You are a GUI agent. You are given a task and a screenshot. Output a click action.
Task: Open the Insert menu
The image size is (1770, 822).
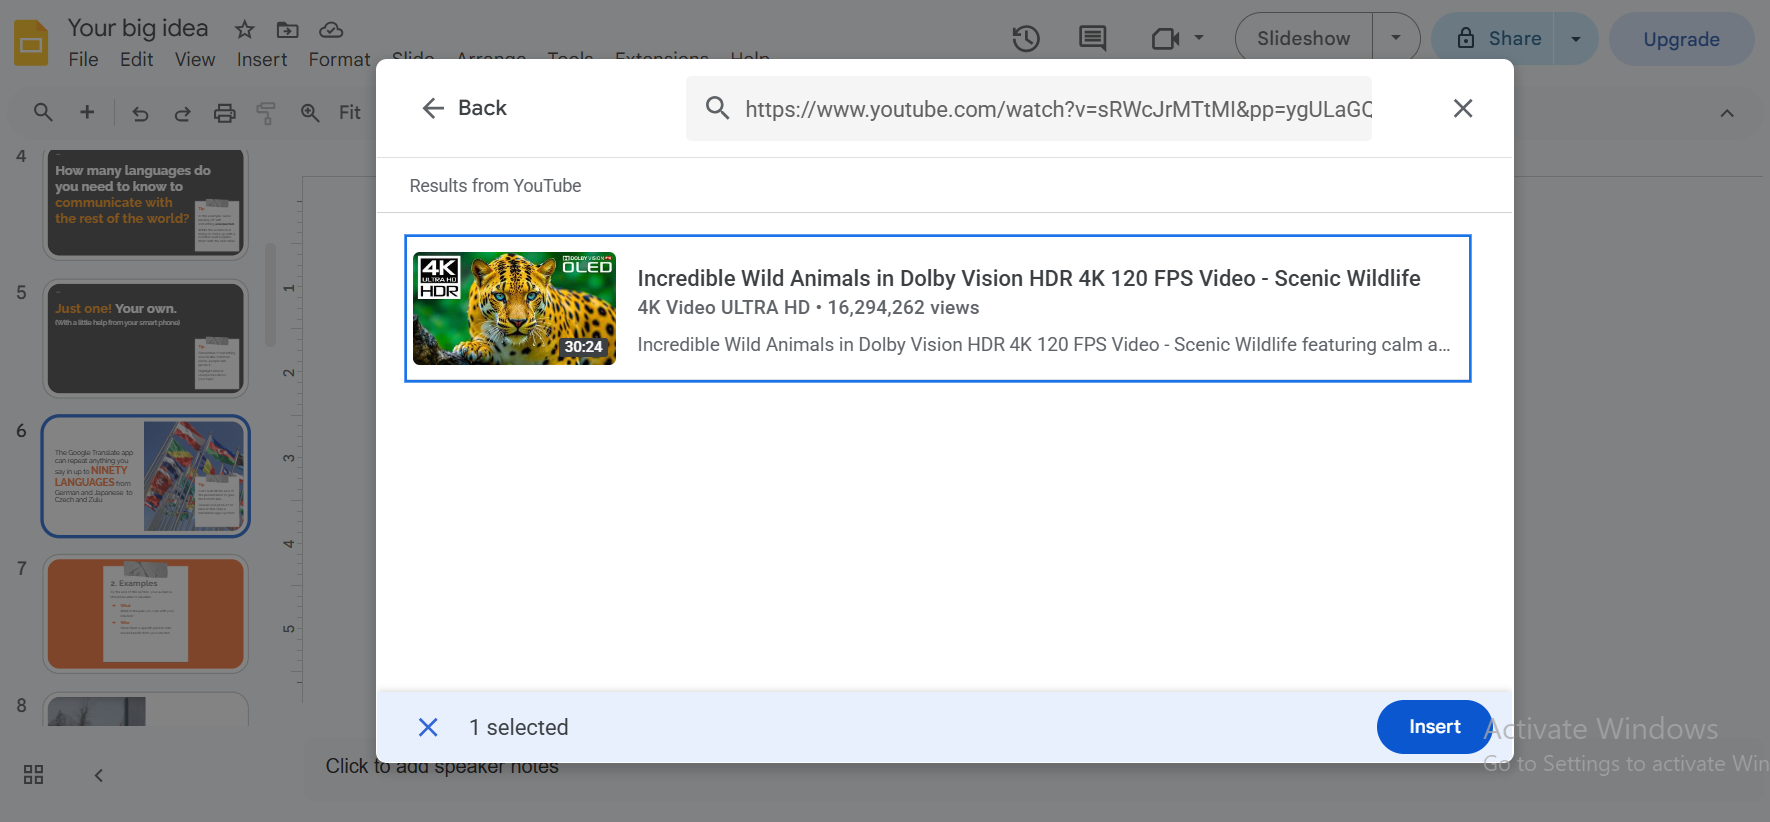(262, 59)
